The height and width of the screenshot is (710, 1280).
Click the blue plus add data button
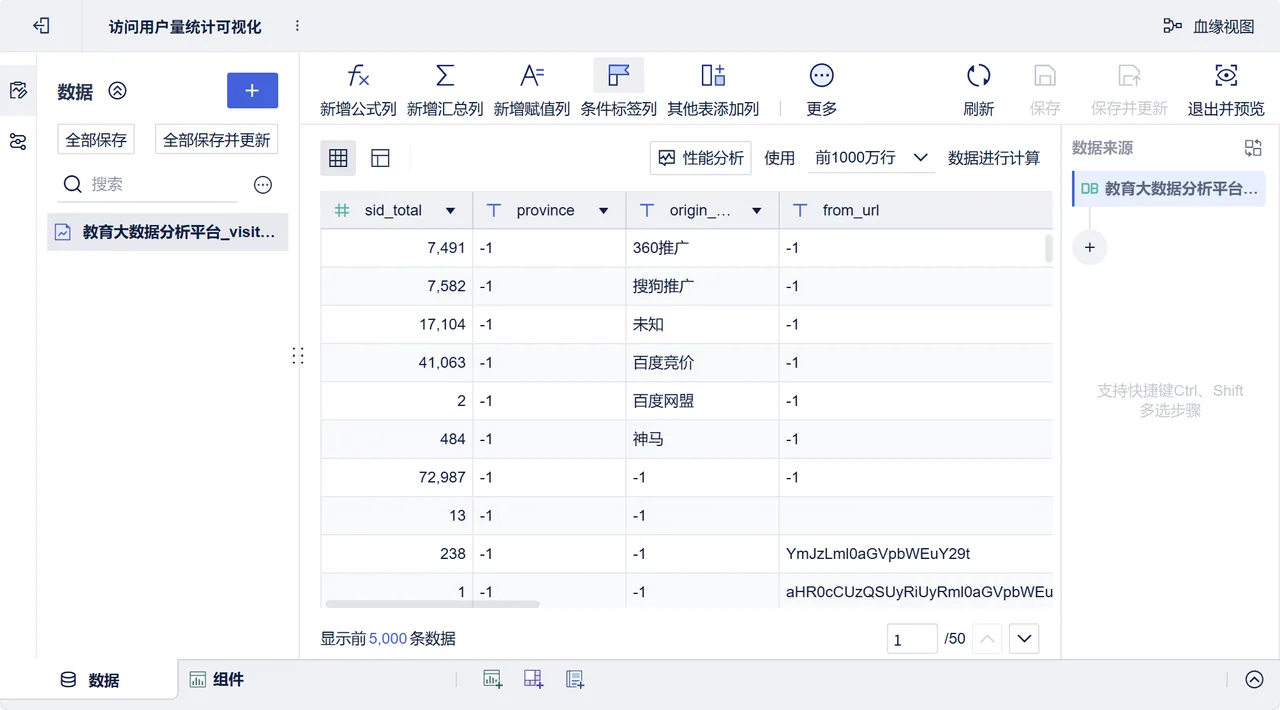click(252, 90)
